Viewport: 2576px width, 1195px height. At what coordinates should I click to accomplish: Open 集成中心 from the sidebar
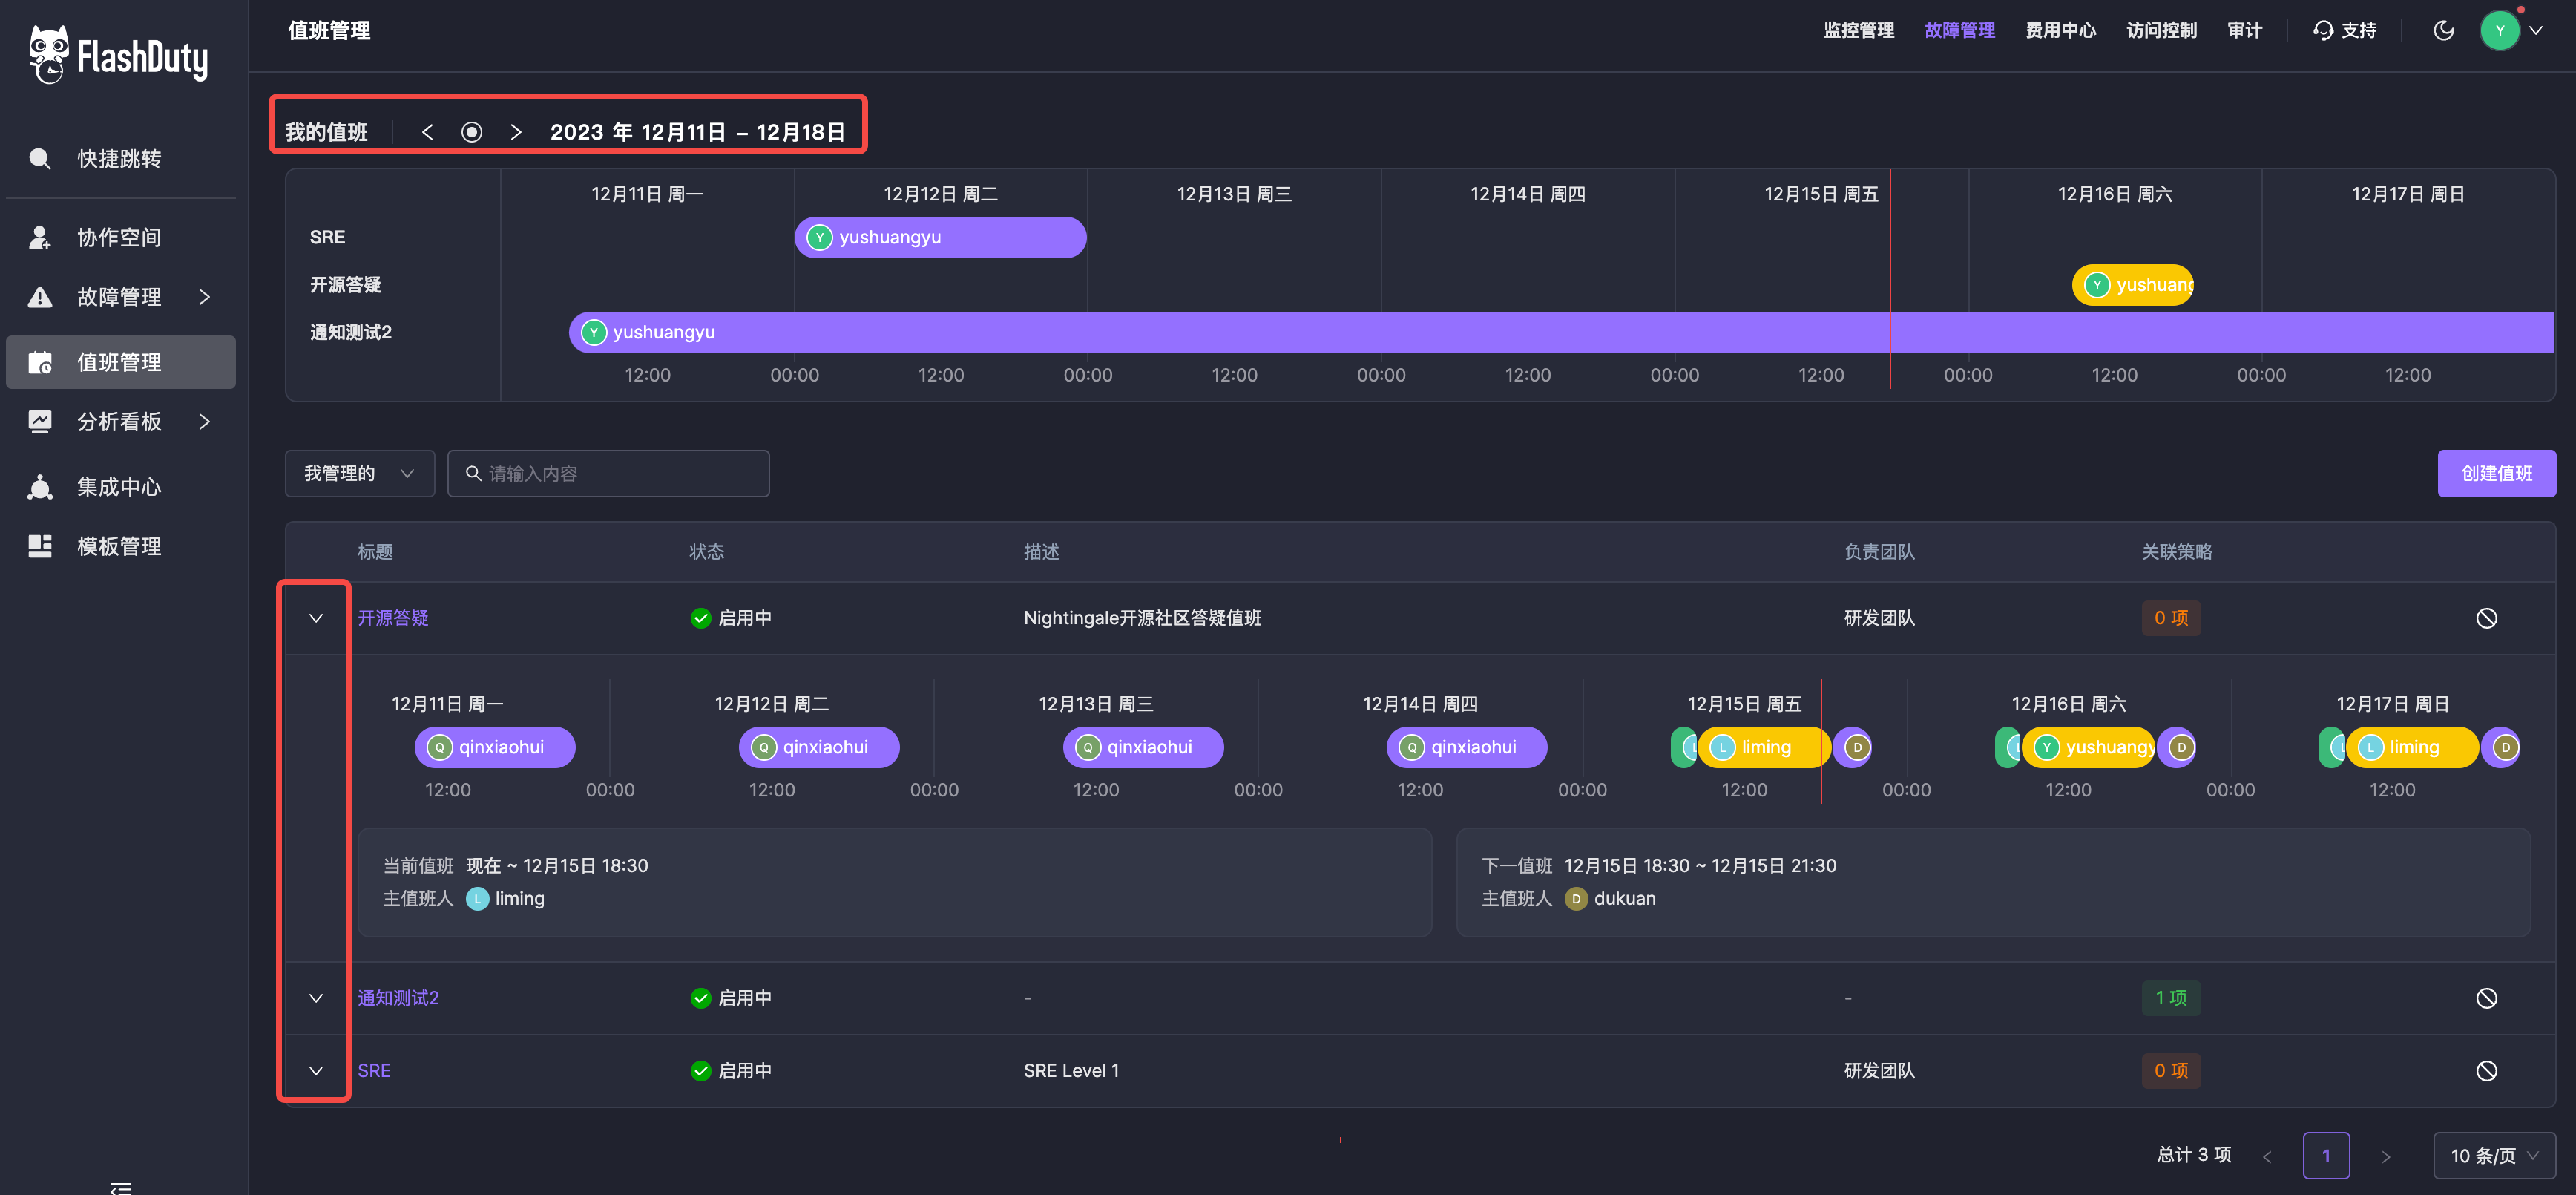(x=119, y=487)
